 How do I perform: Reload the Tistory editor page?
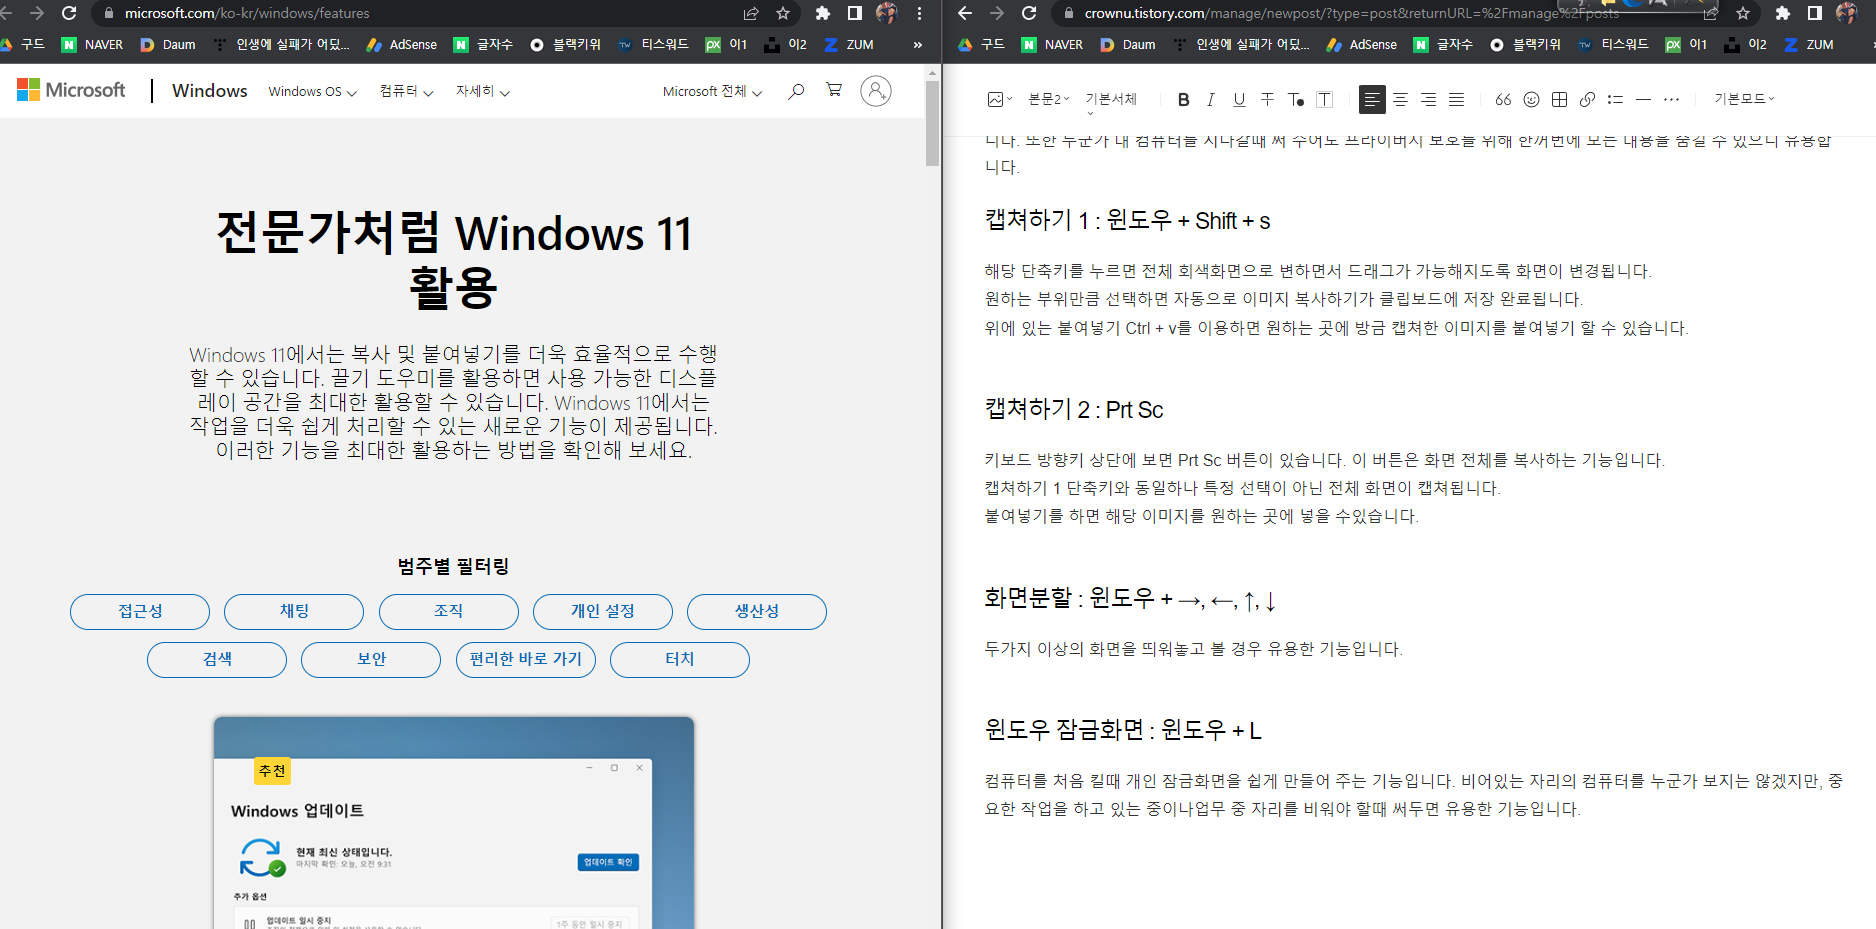[1029, 13]
